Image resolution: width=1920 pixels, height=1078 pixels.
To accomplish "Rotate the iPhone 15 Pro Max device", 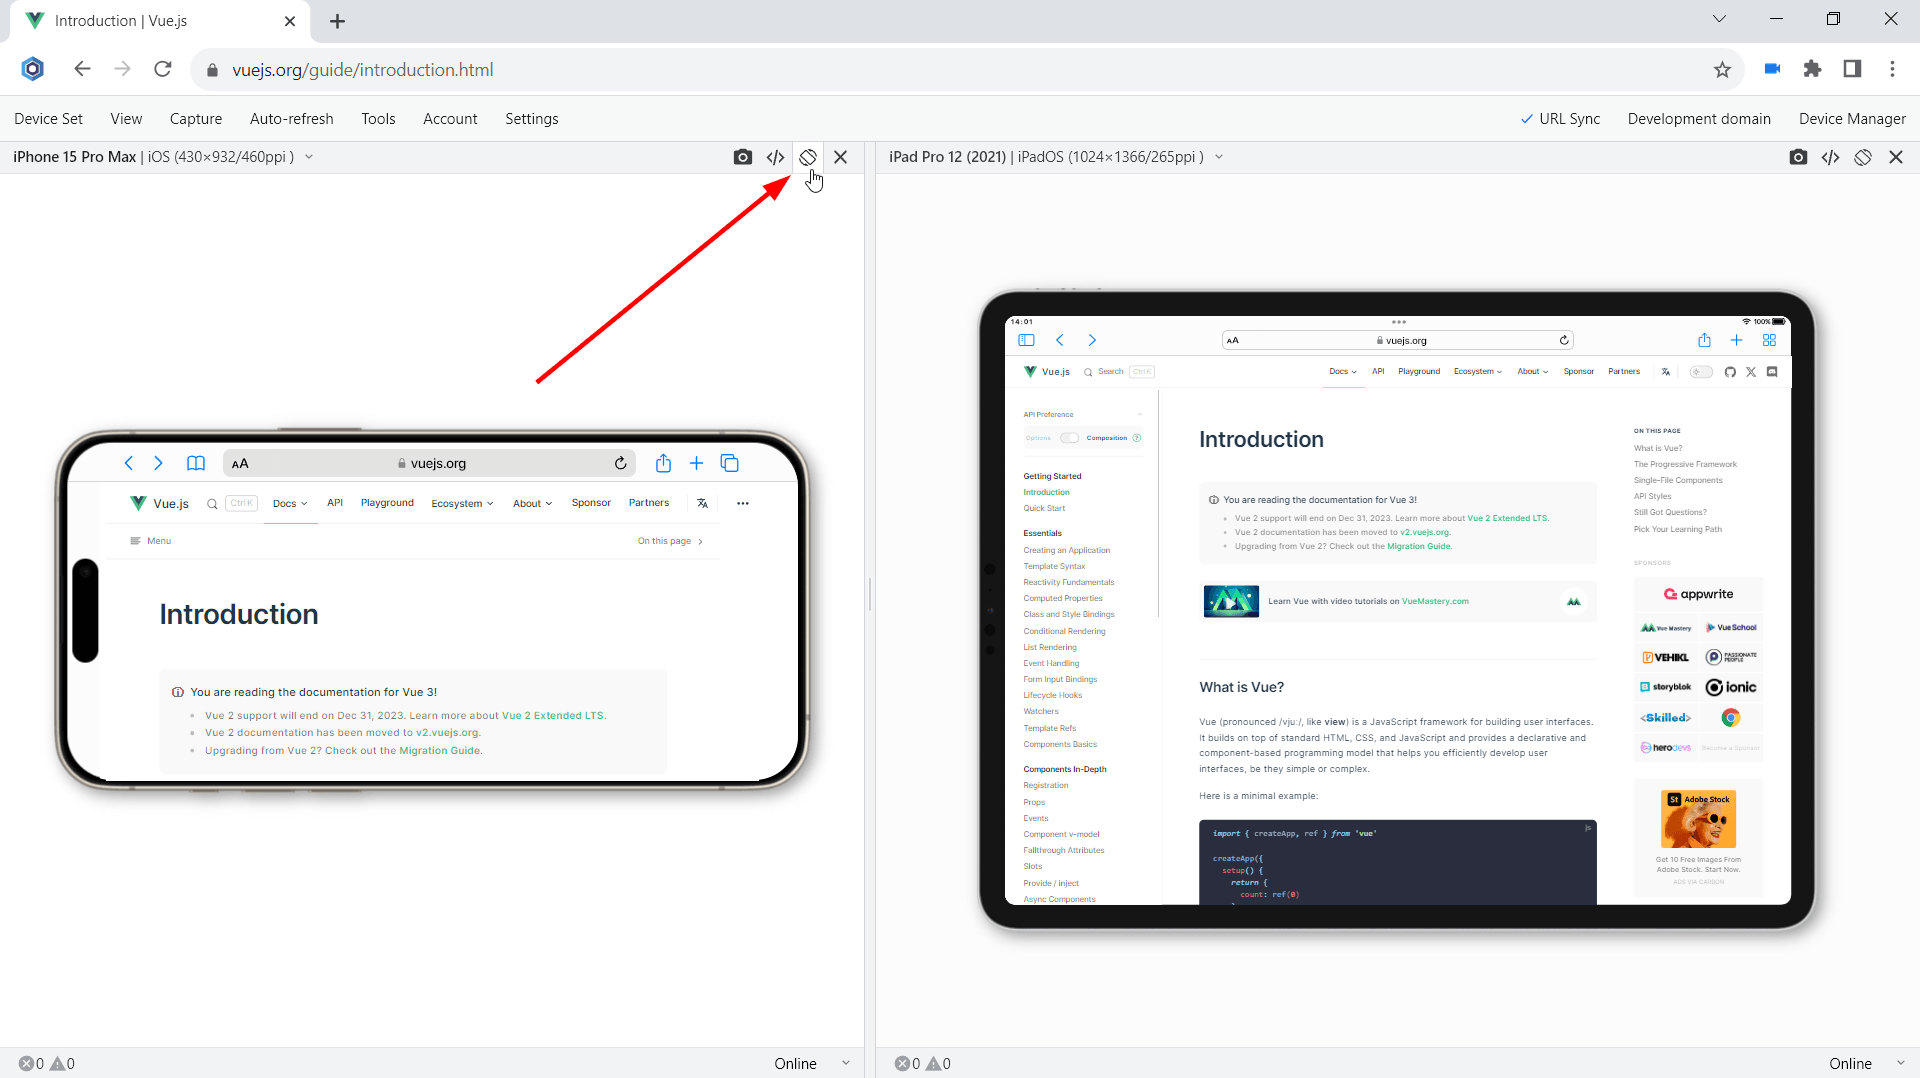I will (807, 157).
